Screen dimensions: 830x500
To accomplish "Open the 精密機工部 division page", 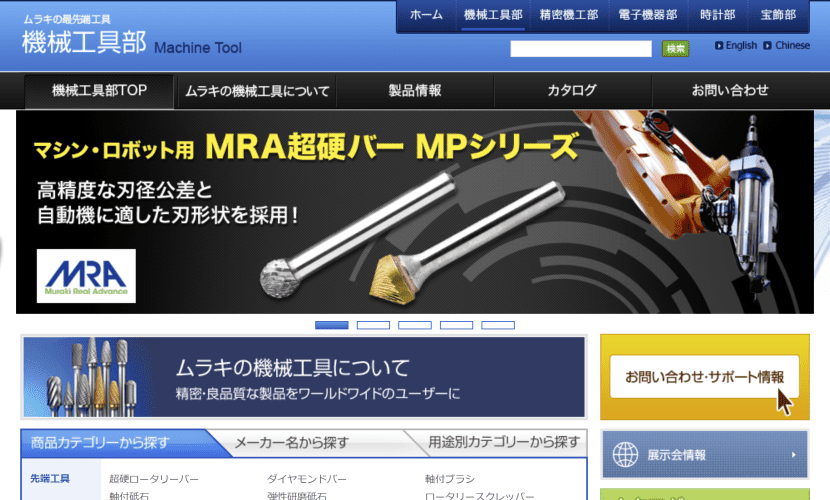I will point(569,15).
